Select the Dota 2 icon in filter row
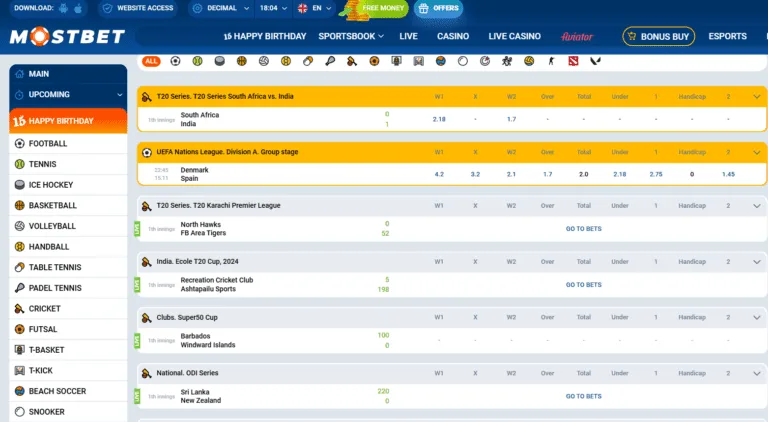 click(x=572, y=61)
